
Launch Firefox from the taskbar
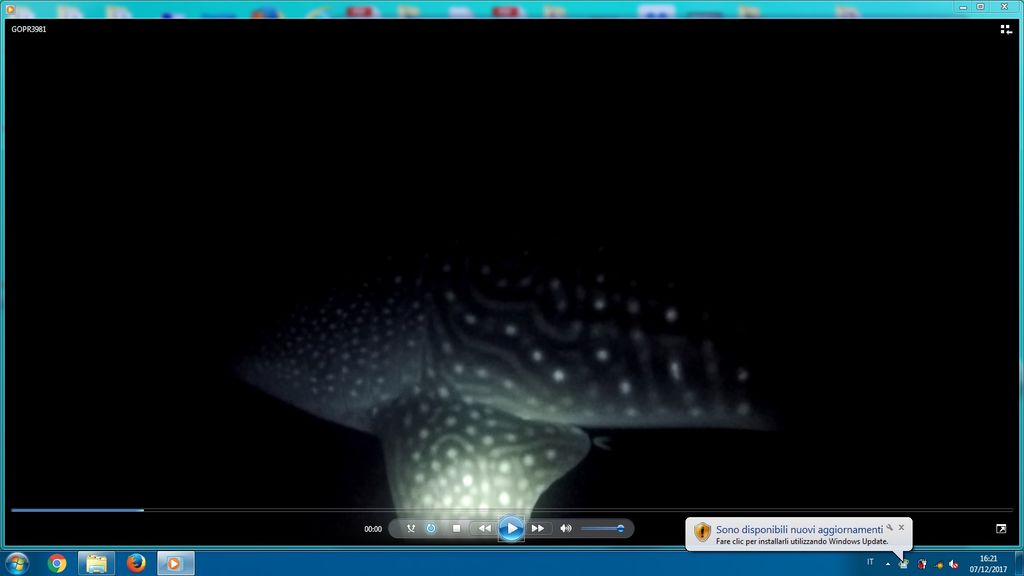point(136,563)
